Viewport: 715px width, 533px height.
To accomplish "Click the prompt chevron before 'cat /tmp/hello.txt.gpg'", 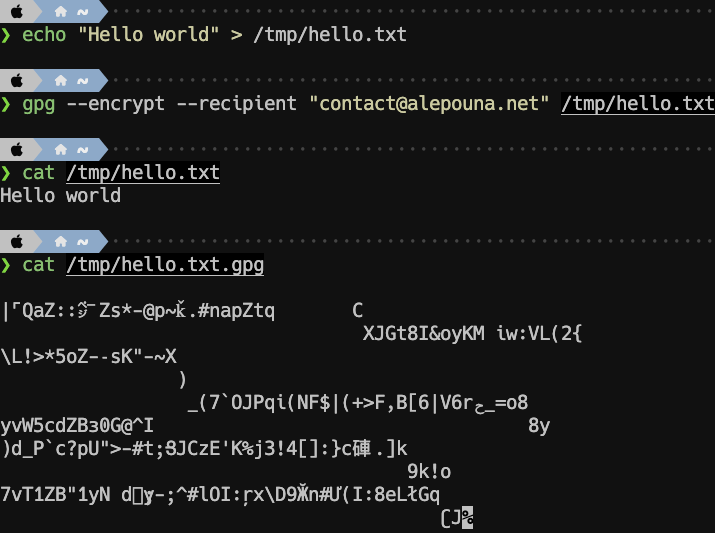I will [6, 265].
